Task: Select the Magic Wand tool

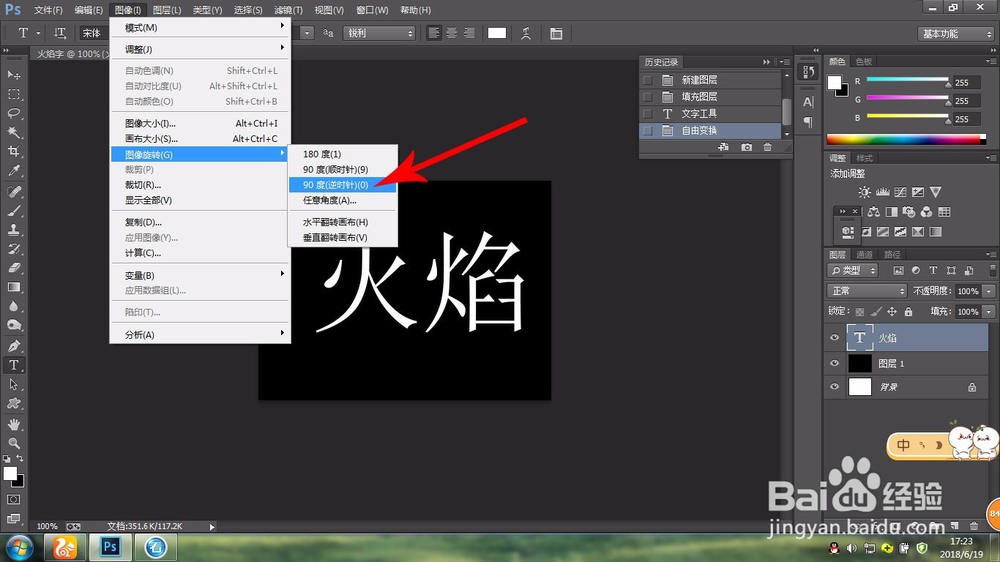Action: [x=13, y=133]
